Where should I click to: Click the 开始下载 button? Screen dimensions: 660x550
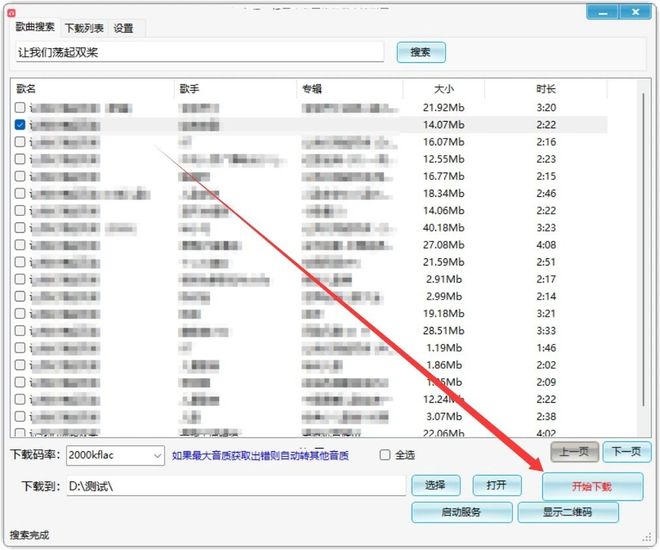592,486
